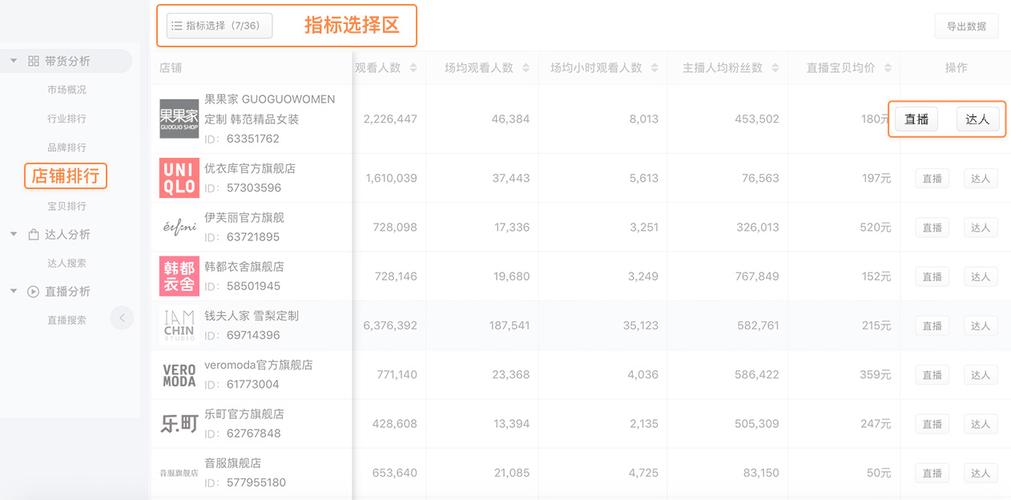The image size is (1011, 500).
Task: Click the 果果家 shop logo
Action: pos(179,119)
